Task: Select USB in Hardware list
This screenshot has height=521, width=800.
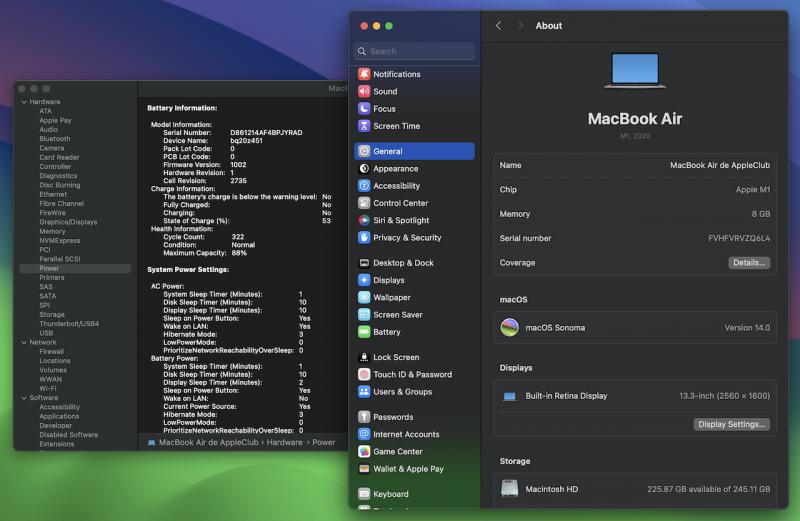Action: click(46, 333)
